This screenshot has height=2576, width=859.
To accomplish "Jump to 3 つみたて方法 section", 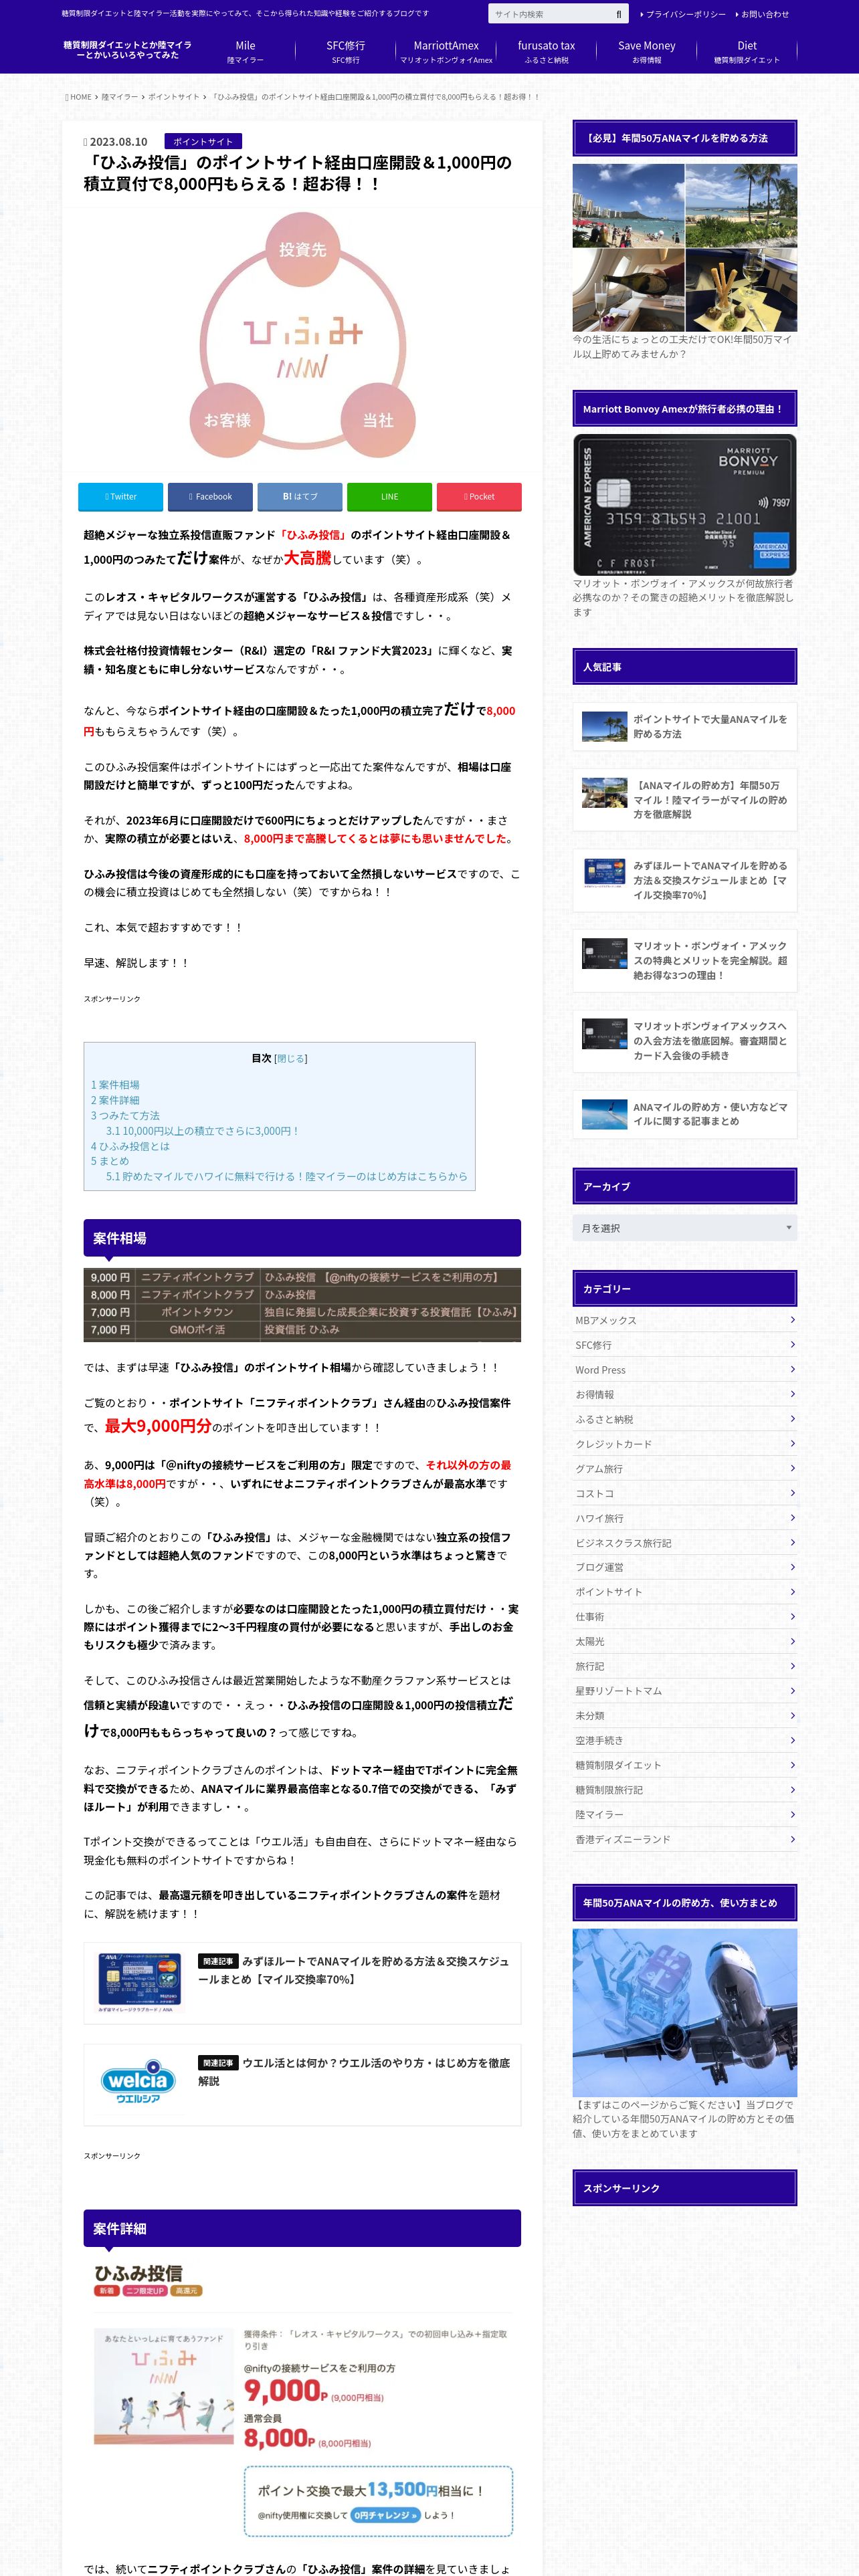I will coord(125,1115).
